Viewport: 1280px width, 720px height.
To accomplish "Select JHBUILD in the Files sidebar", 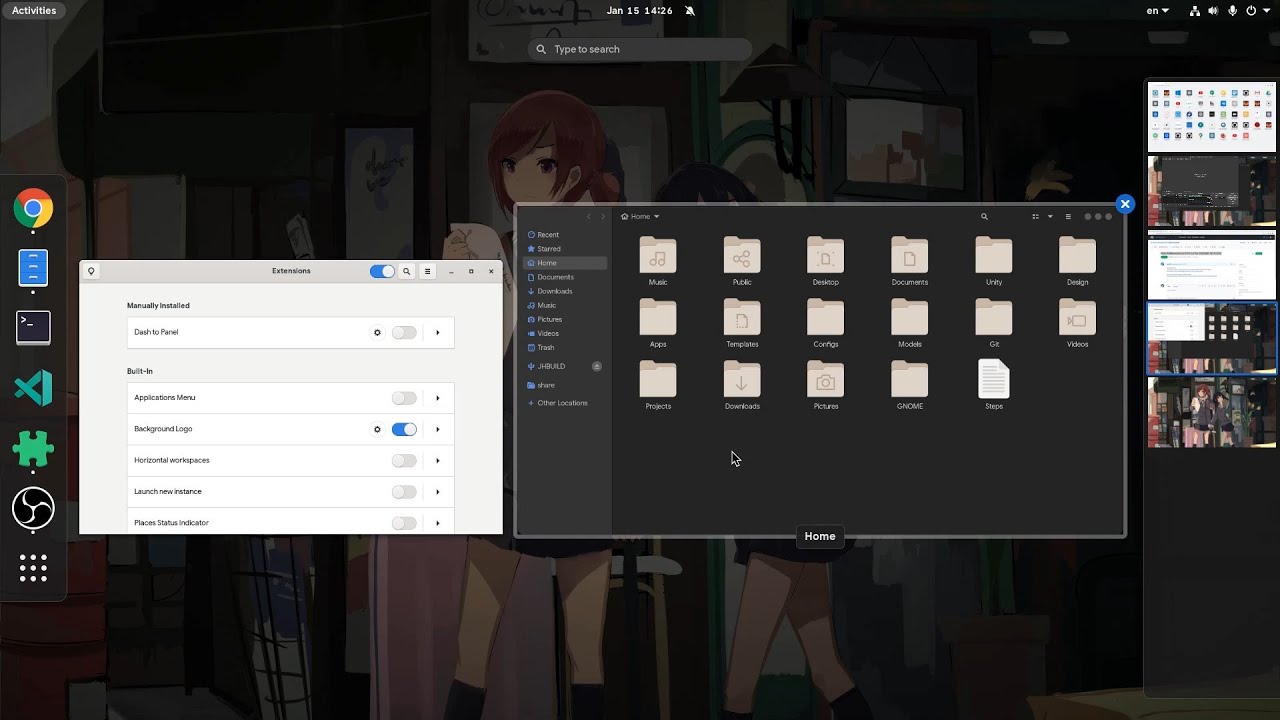I will tap(557, 366).
